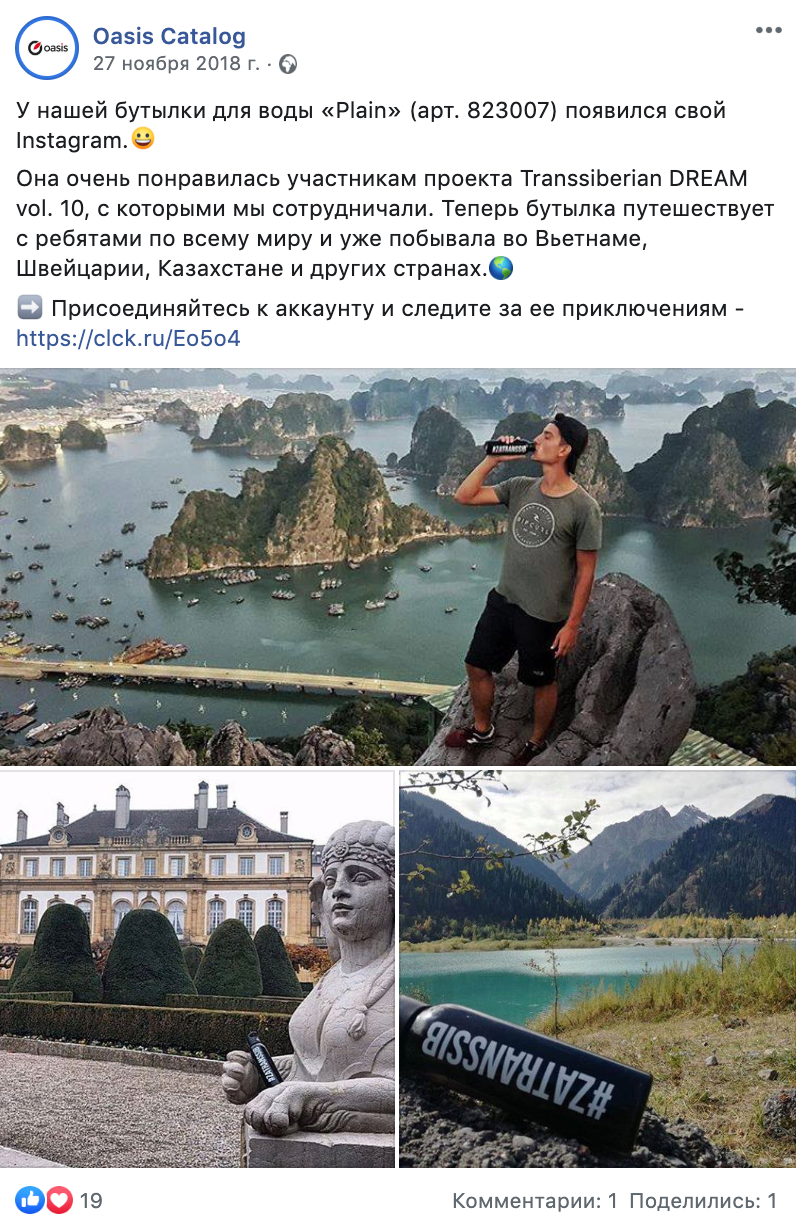The height and width of the screenshot is (1232, 796).
Task: Click the Earth emoji after других странах
Action: pos(502,268)
